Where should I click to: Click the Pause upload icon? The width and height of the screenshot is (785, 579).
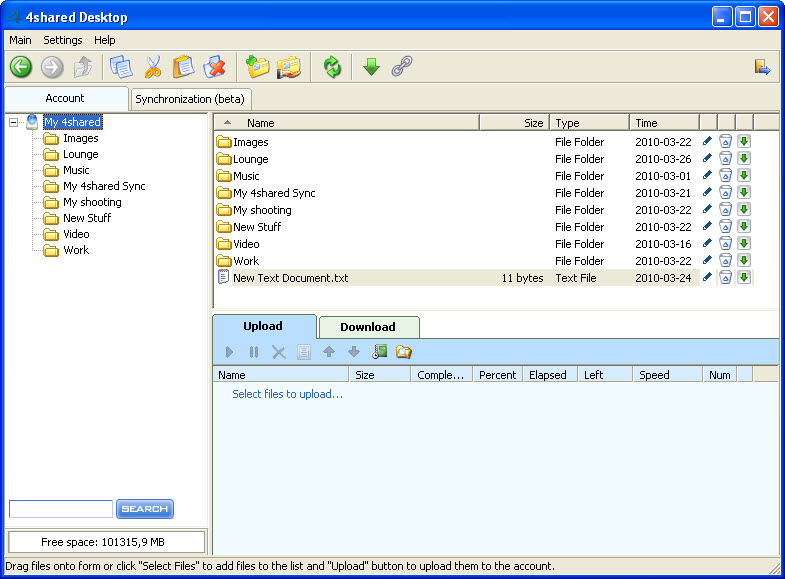coord(254,352)
